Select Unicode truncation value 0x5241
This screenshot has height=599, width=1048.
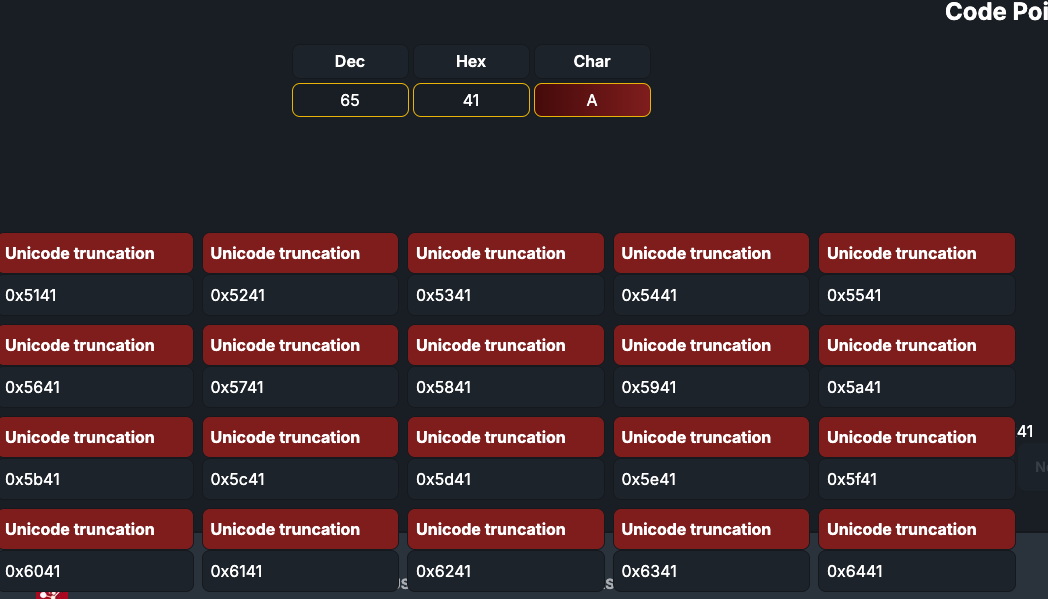click(300, 295)
